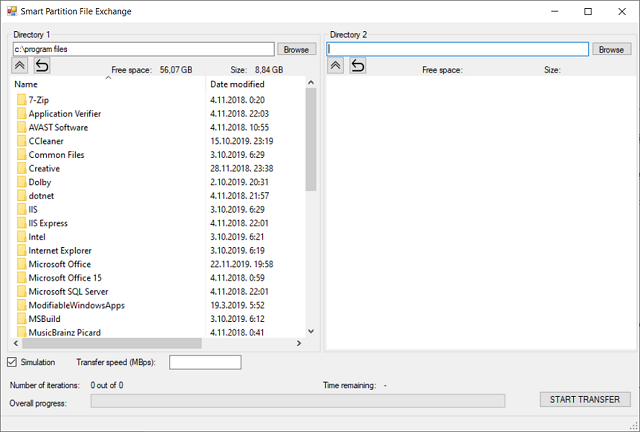Maximize the Smart Partition File Exchange window
The image size is (640, 432).
point(588,11)
